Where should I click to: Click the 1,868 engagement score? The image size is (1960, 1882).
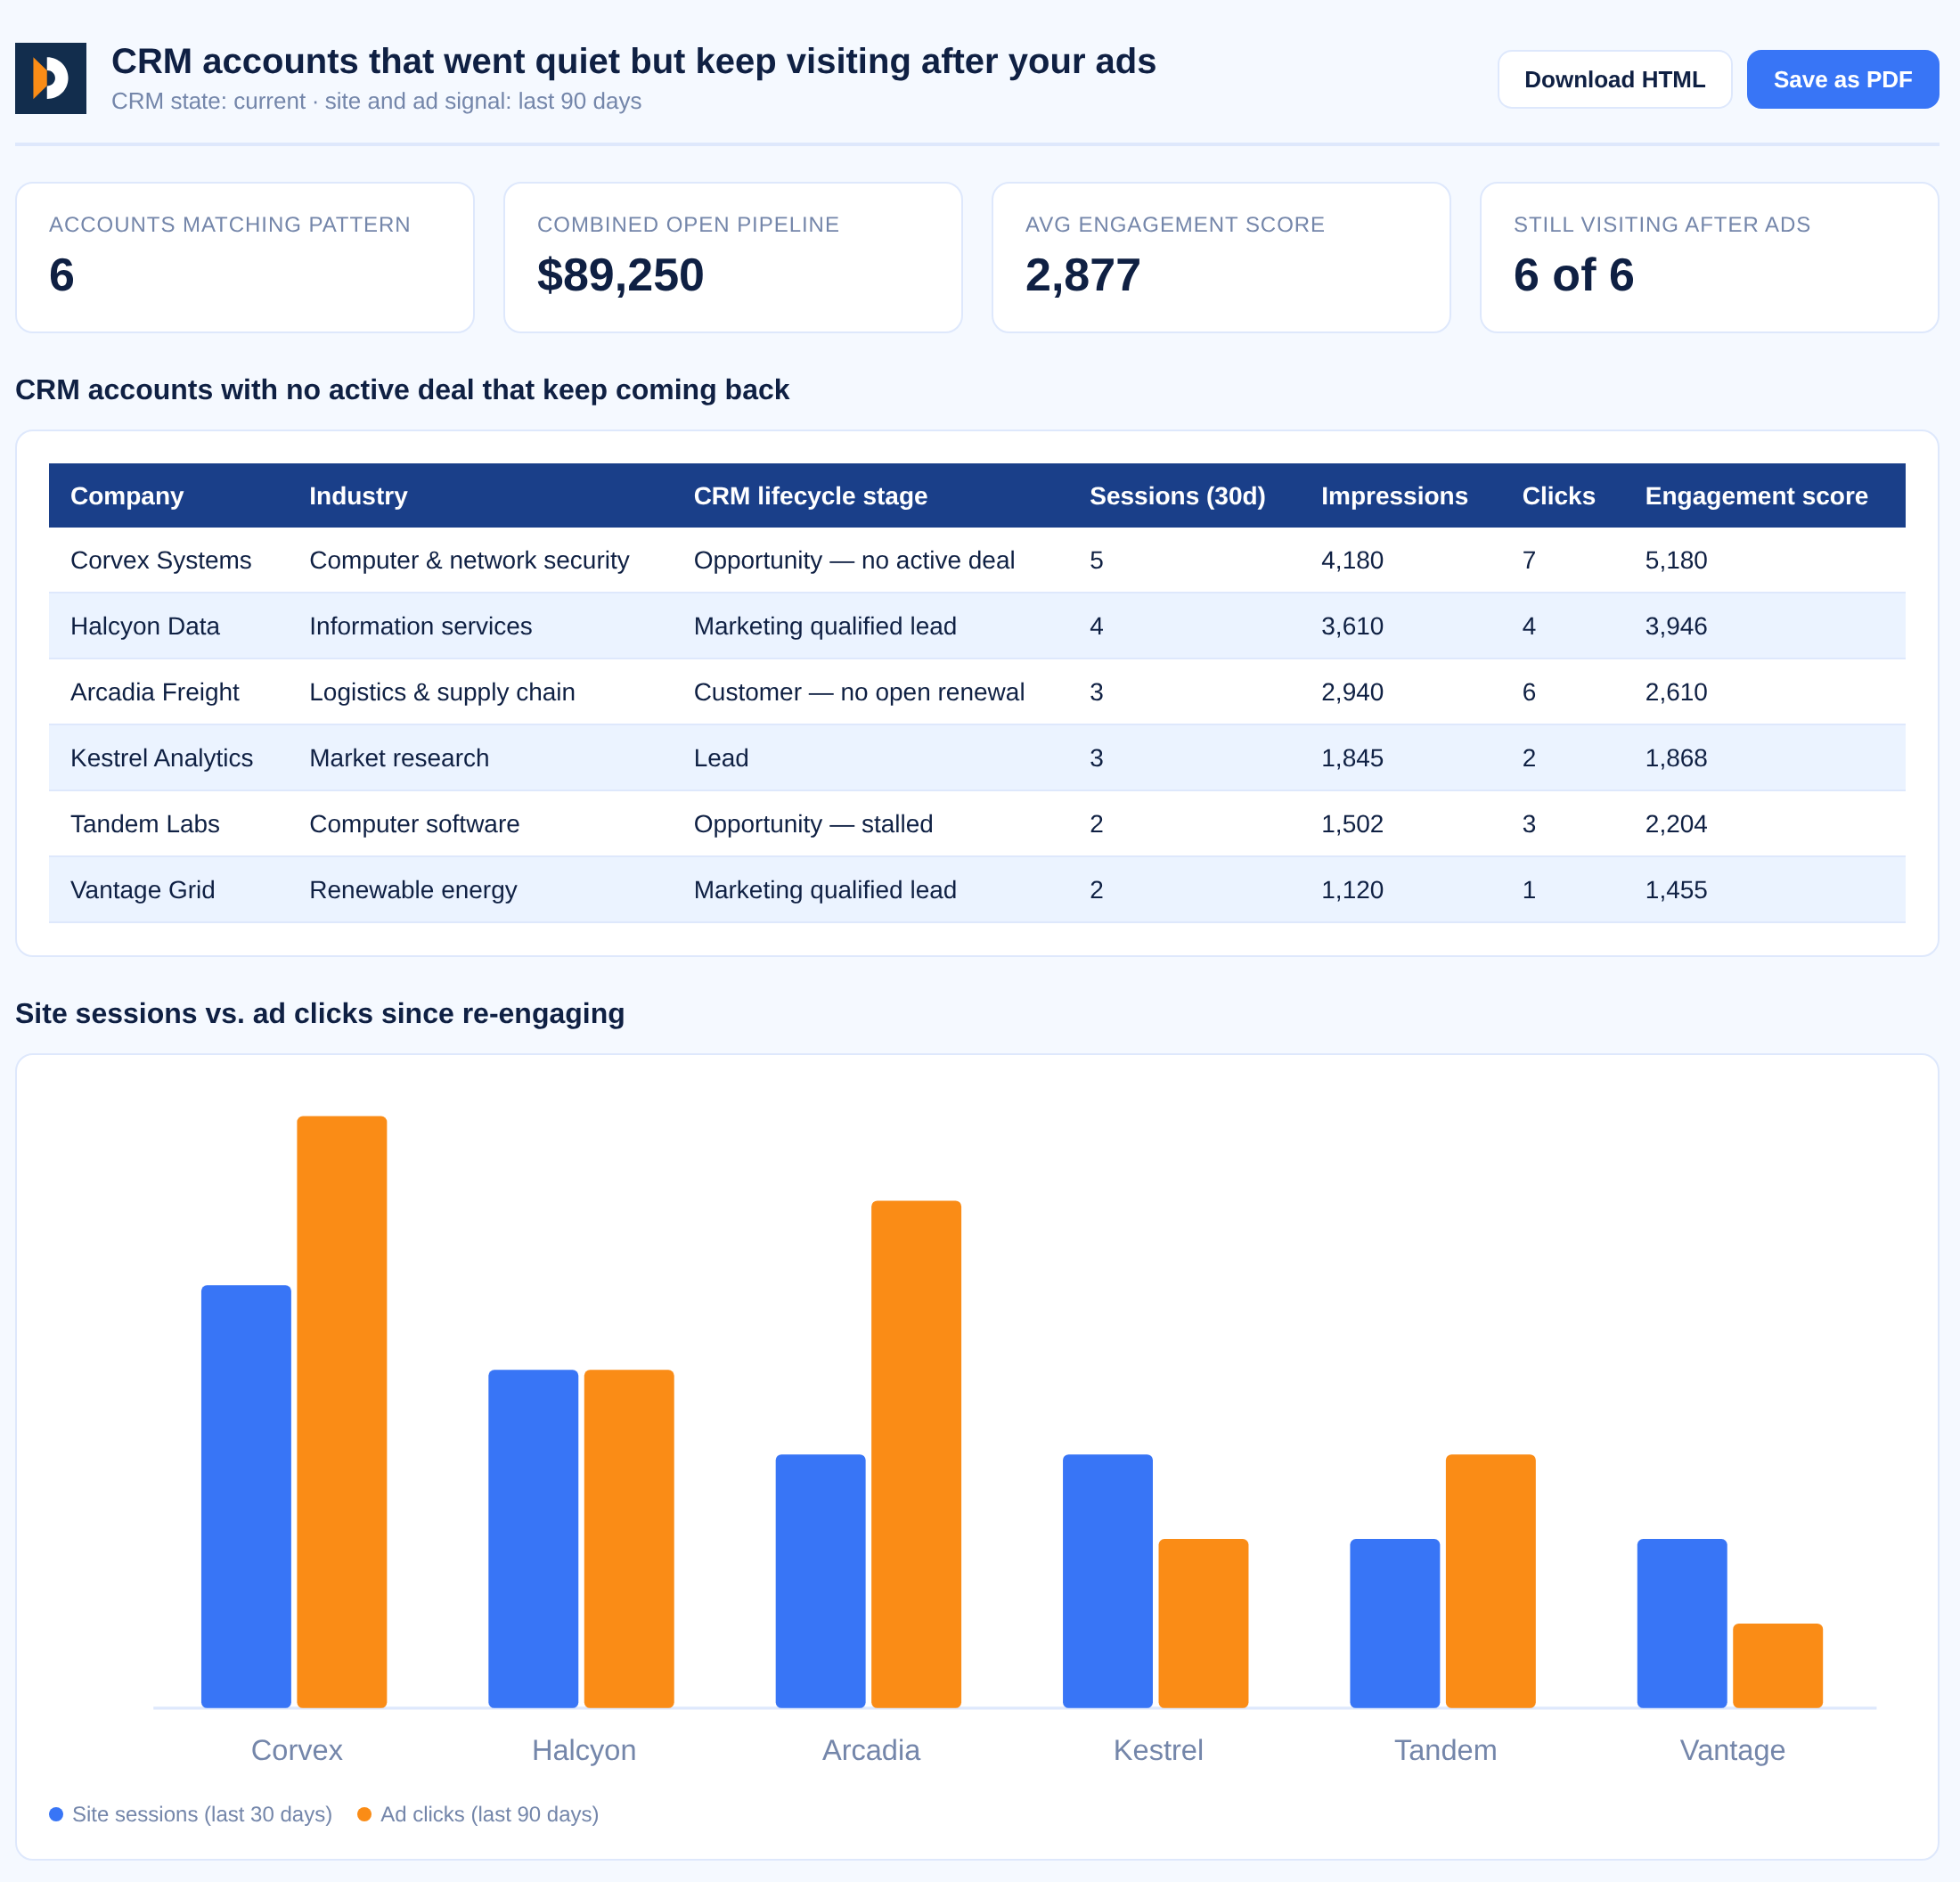click(1676, 758)
